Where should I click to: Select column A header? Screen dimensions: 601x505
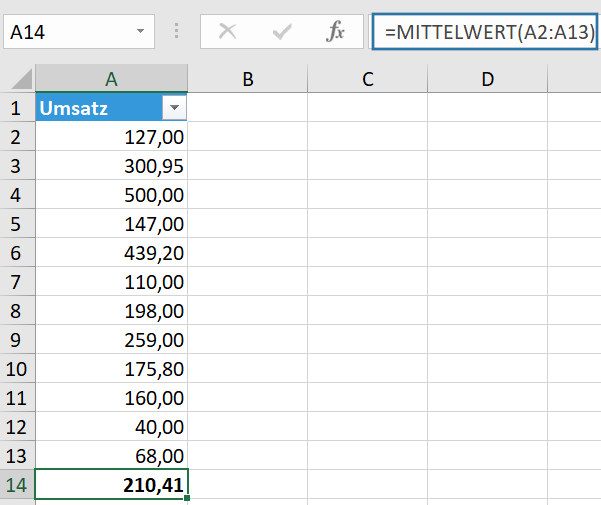tap(112, 79)
